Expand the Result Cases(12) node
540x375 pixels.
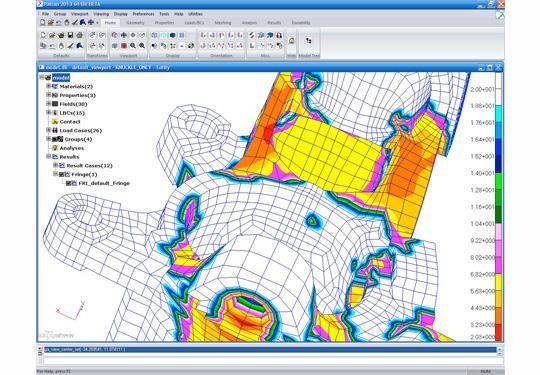pyautogui.click(x=55, y=165)
